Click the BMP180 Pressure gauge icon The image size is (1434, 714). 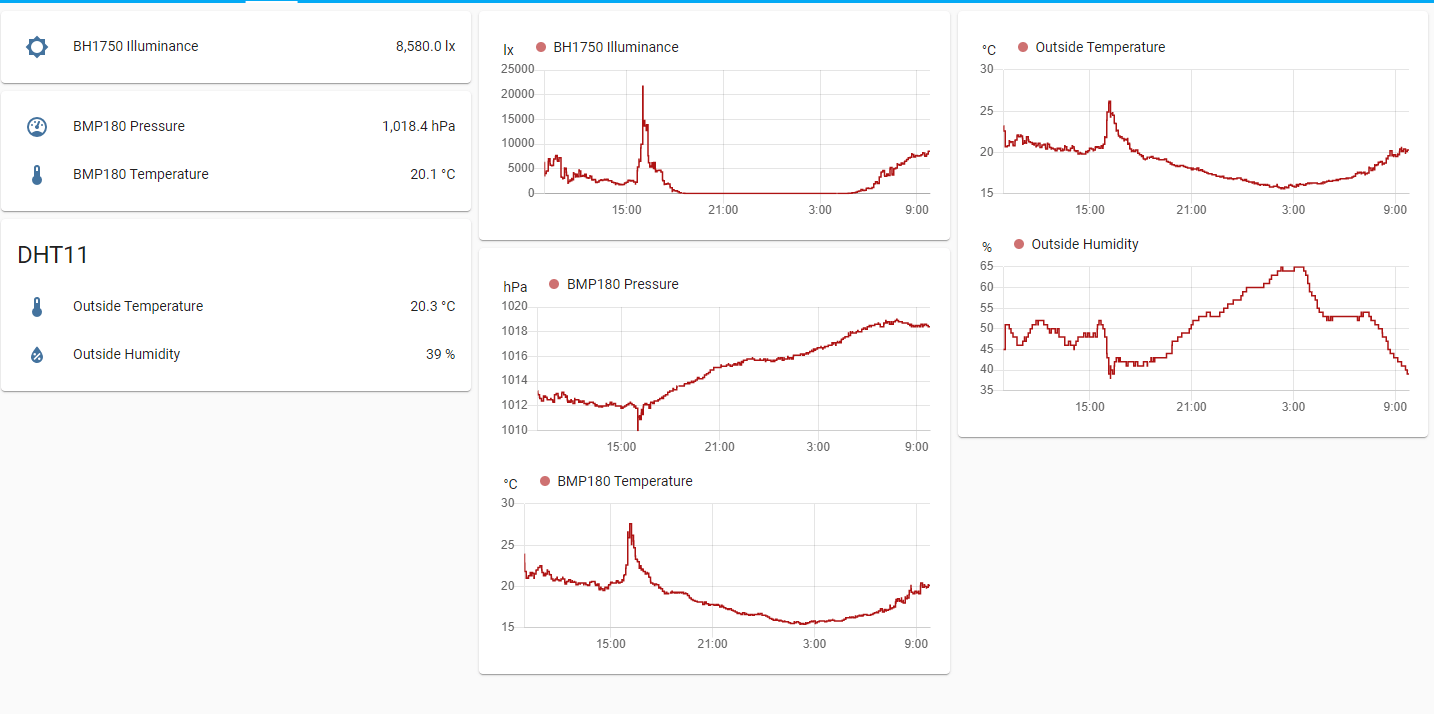[37, 127]
